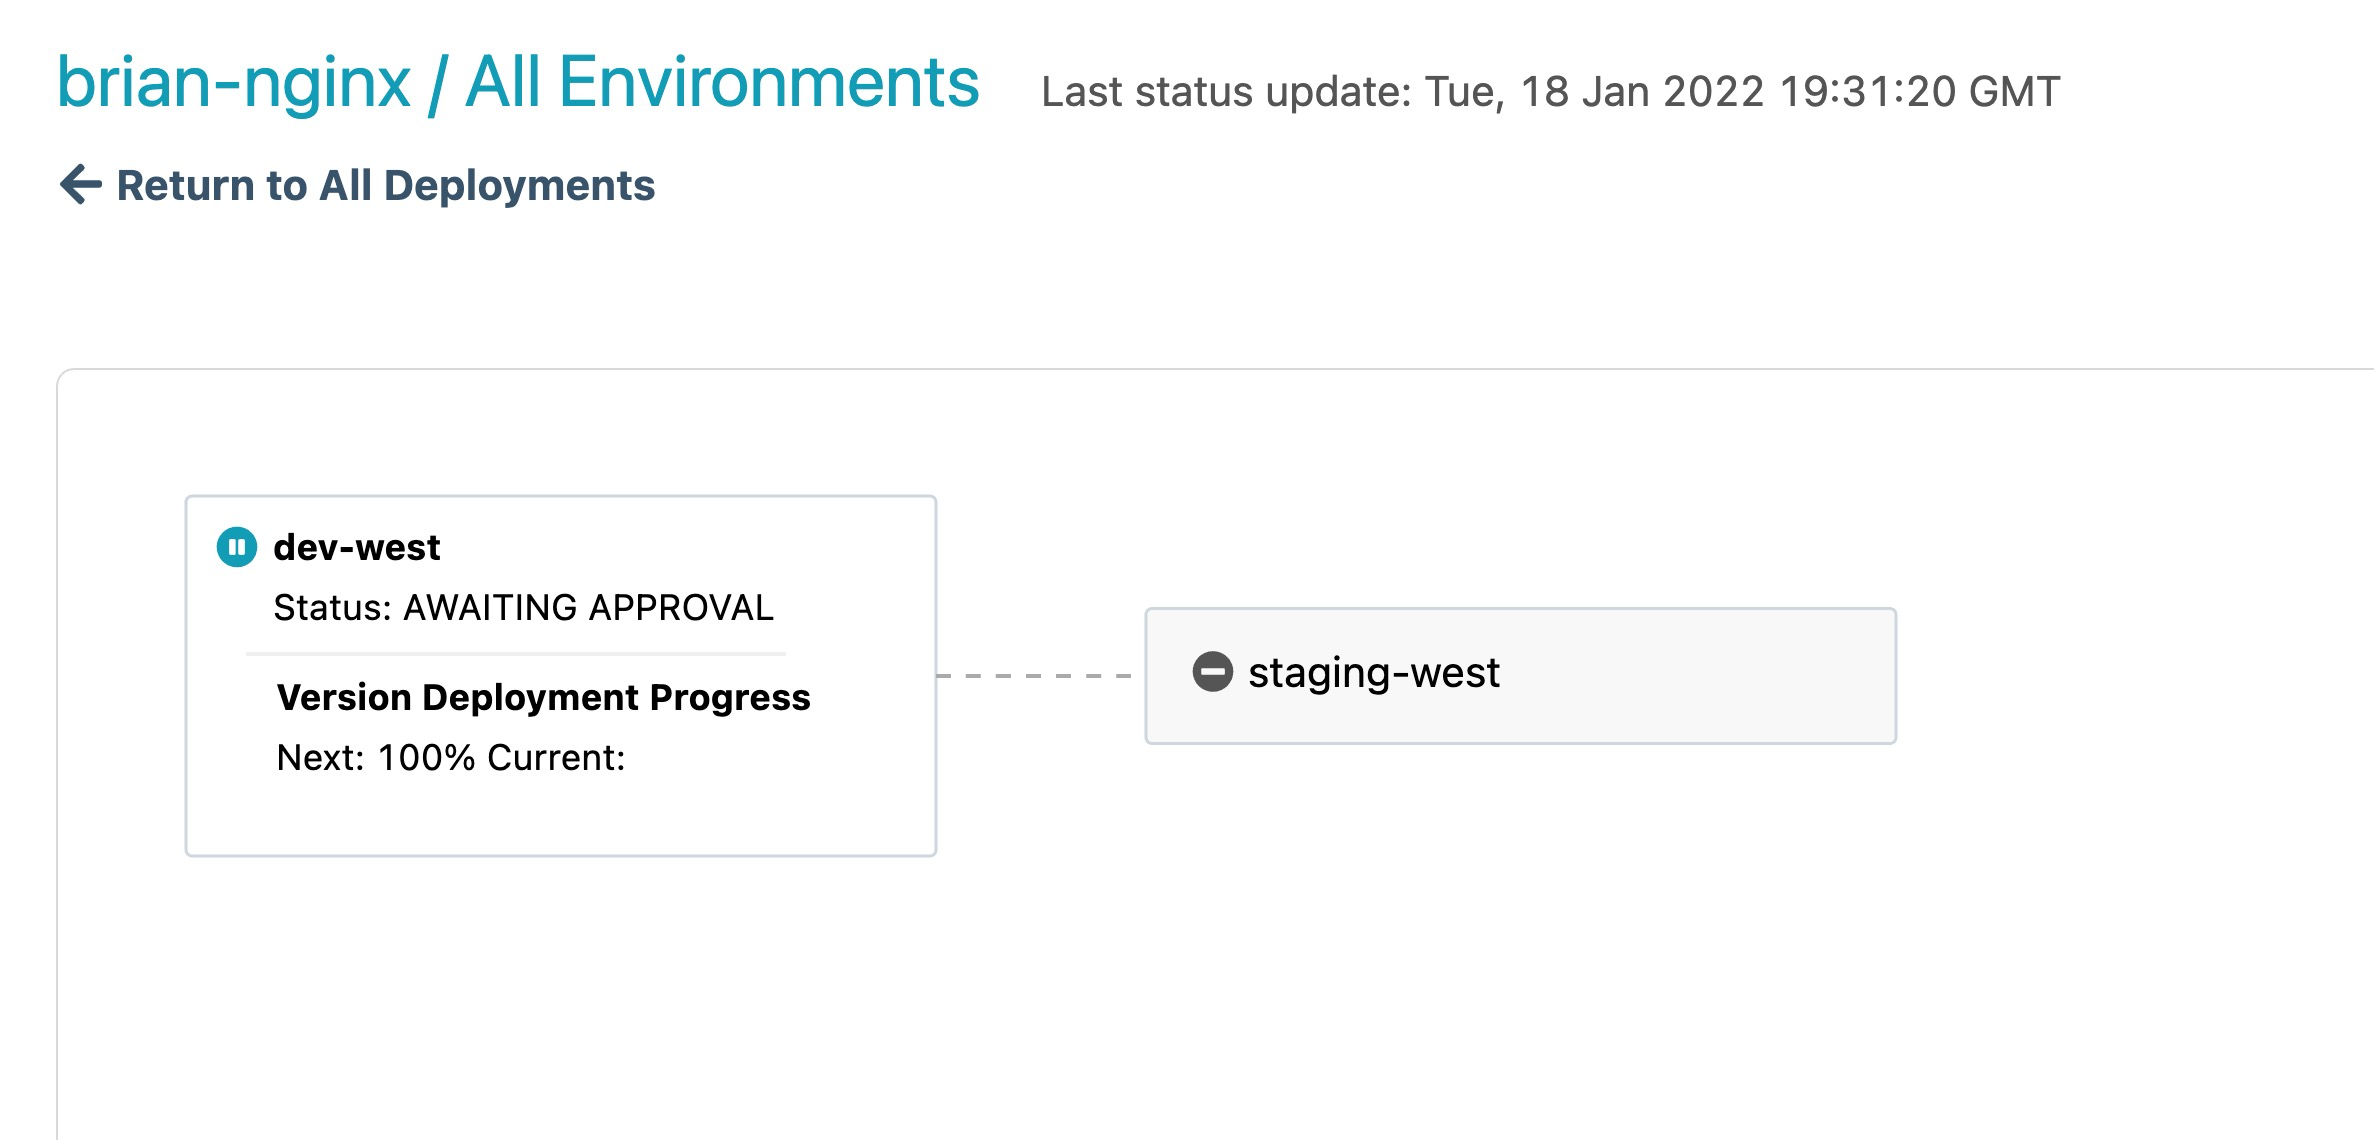Click the 19:31:20 GMT time in header

[x=1920, y=92]
